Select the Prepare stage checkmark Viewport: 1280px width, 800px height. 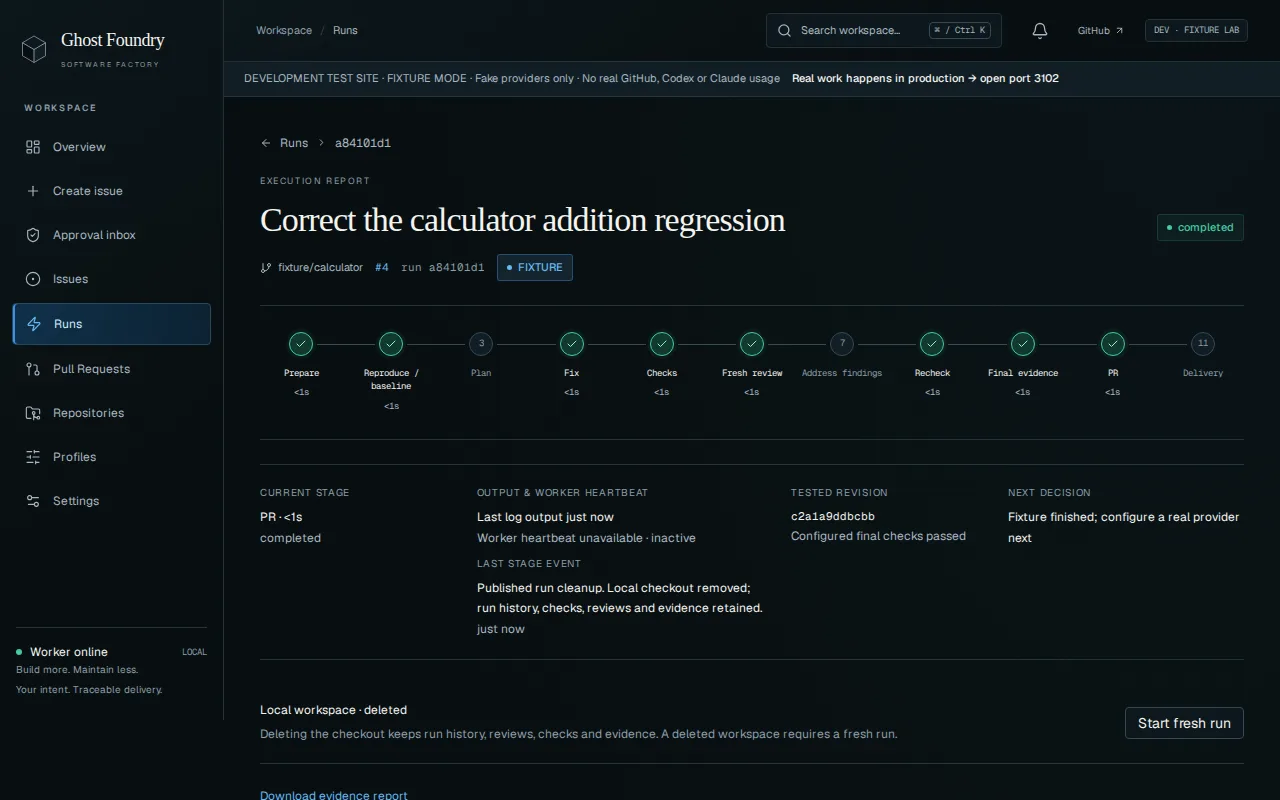[x=301, y=344]
